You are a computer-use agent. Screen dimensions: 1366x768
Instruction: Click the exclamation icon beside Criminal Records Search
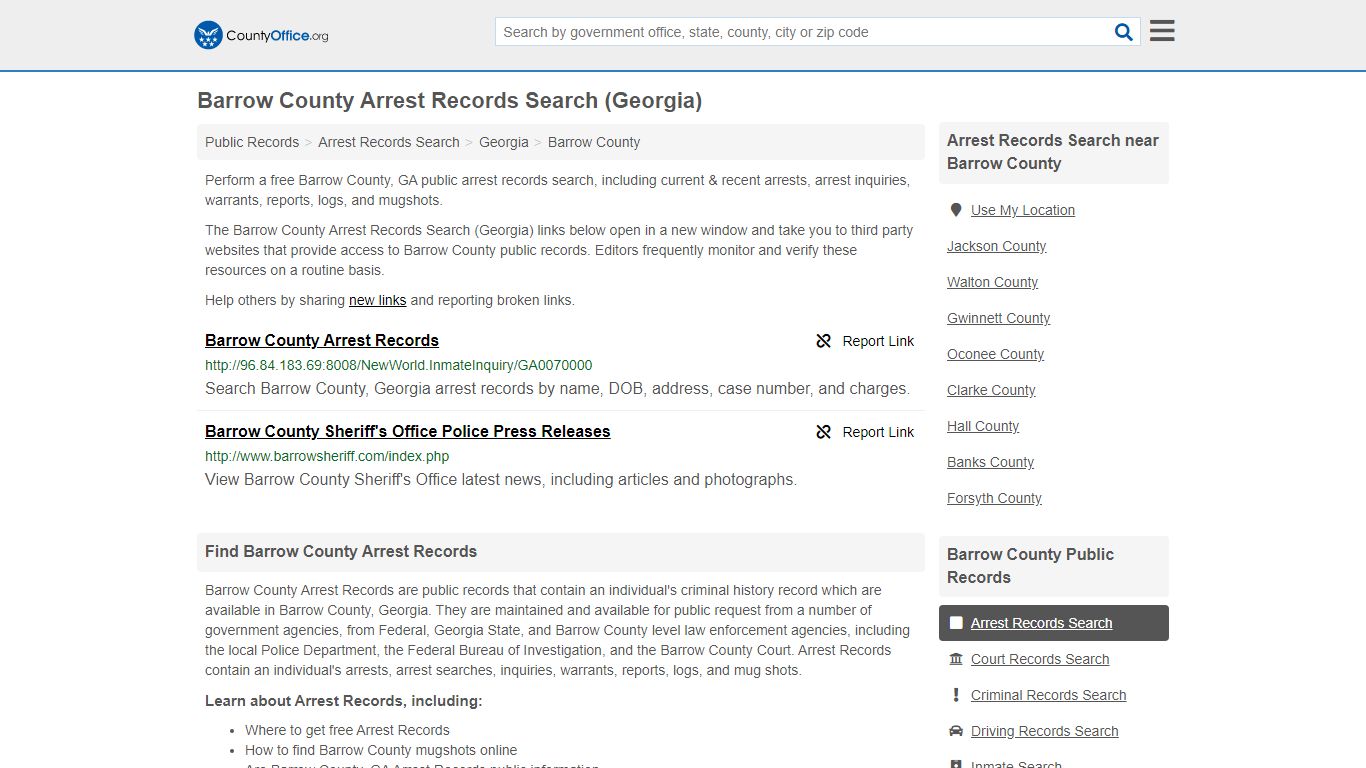956,695
